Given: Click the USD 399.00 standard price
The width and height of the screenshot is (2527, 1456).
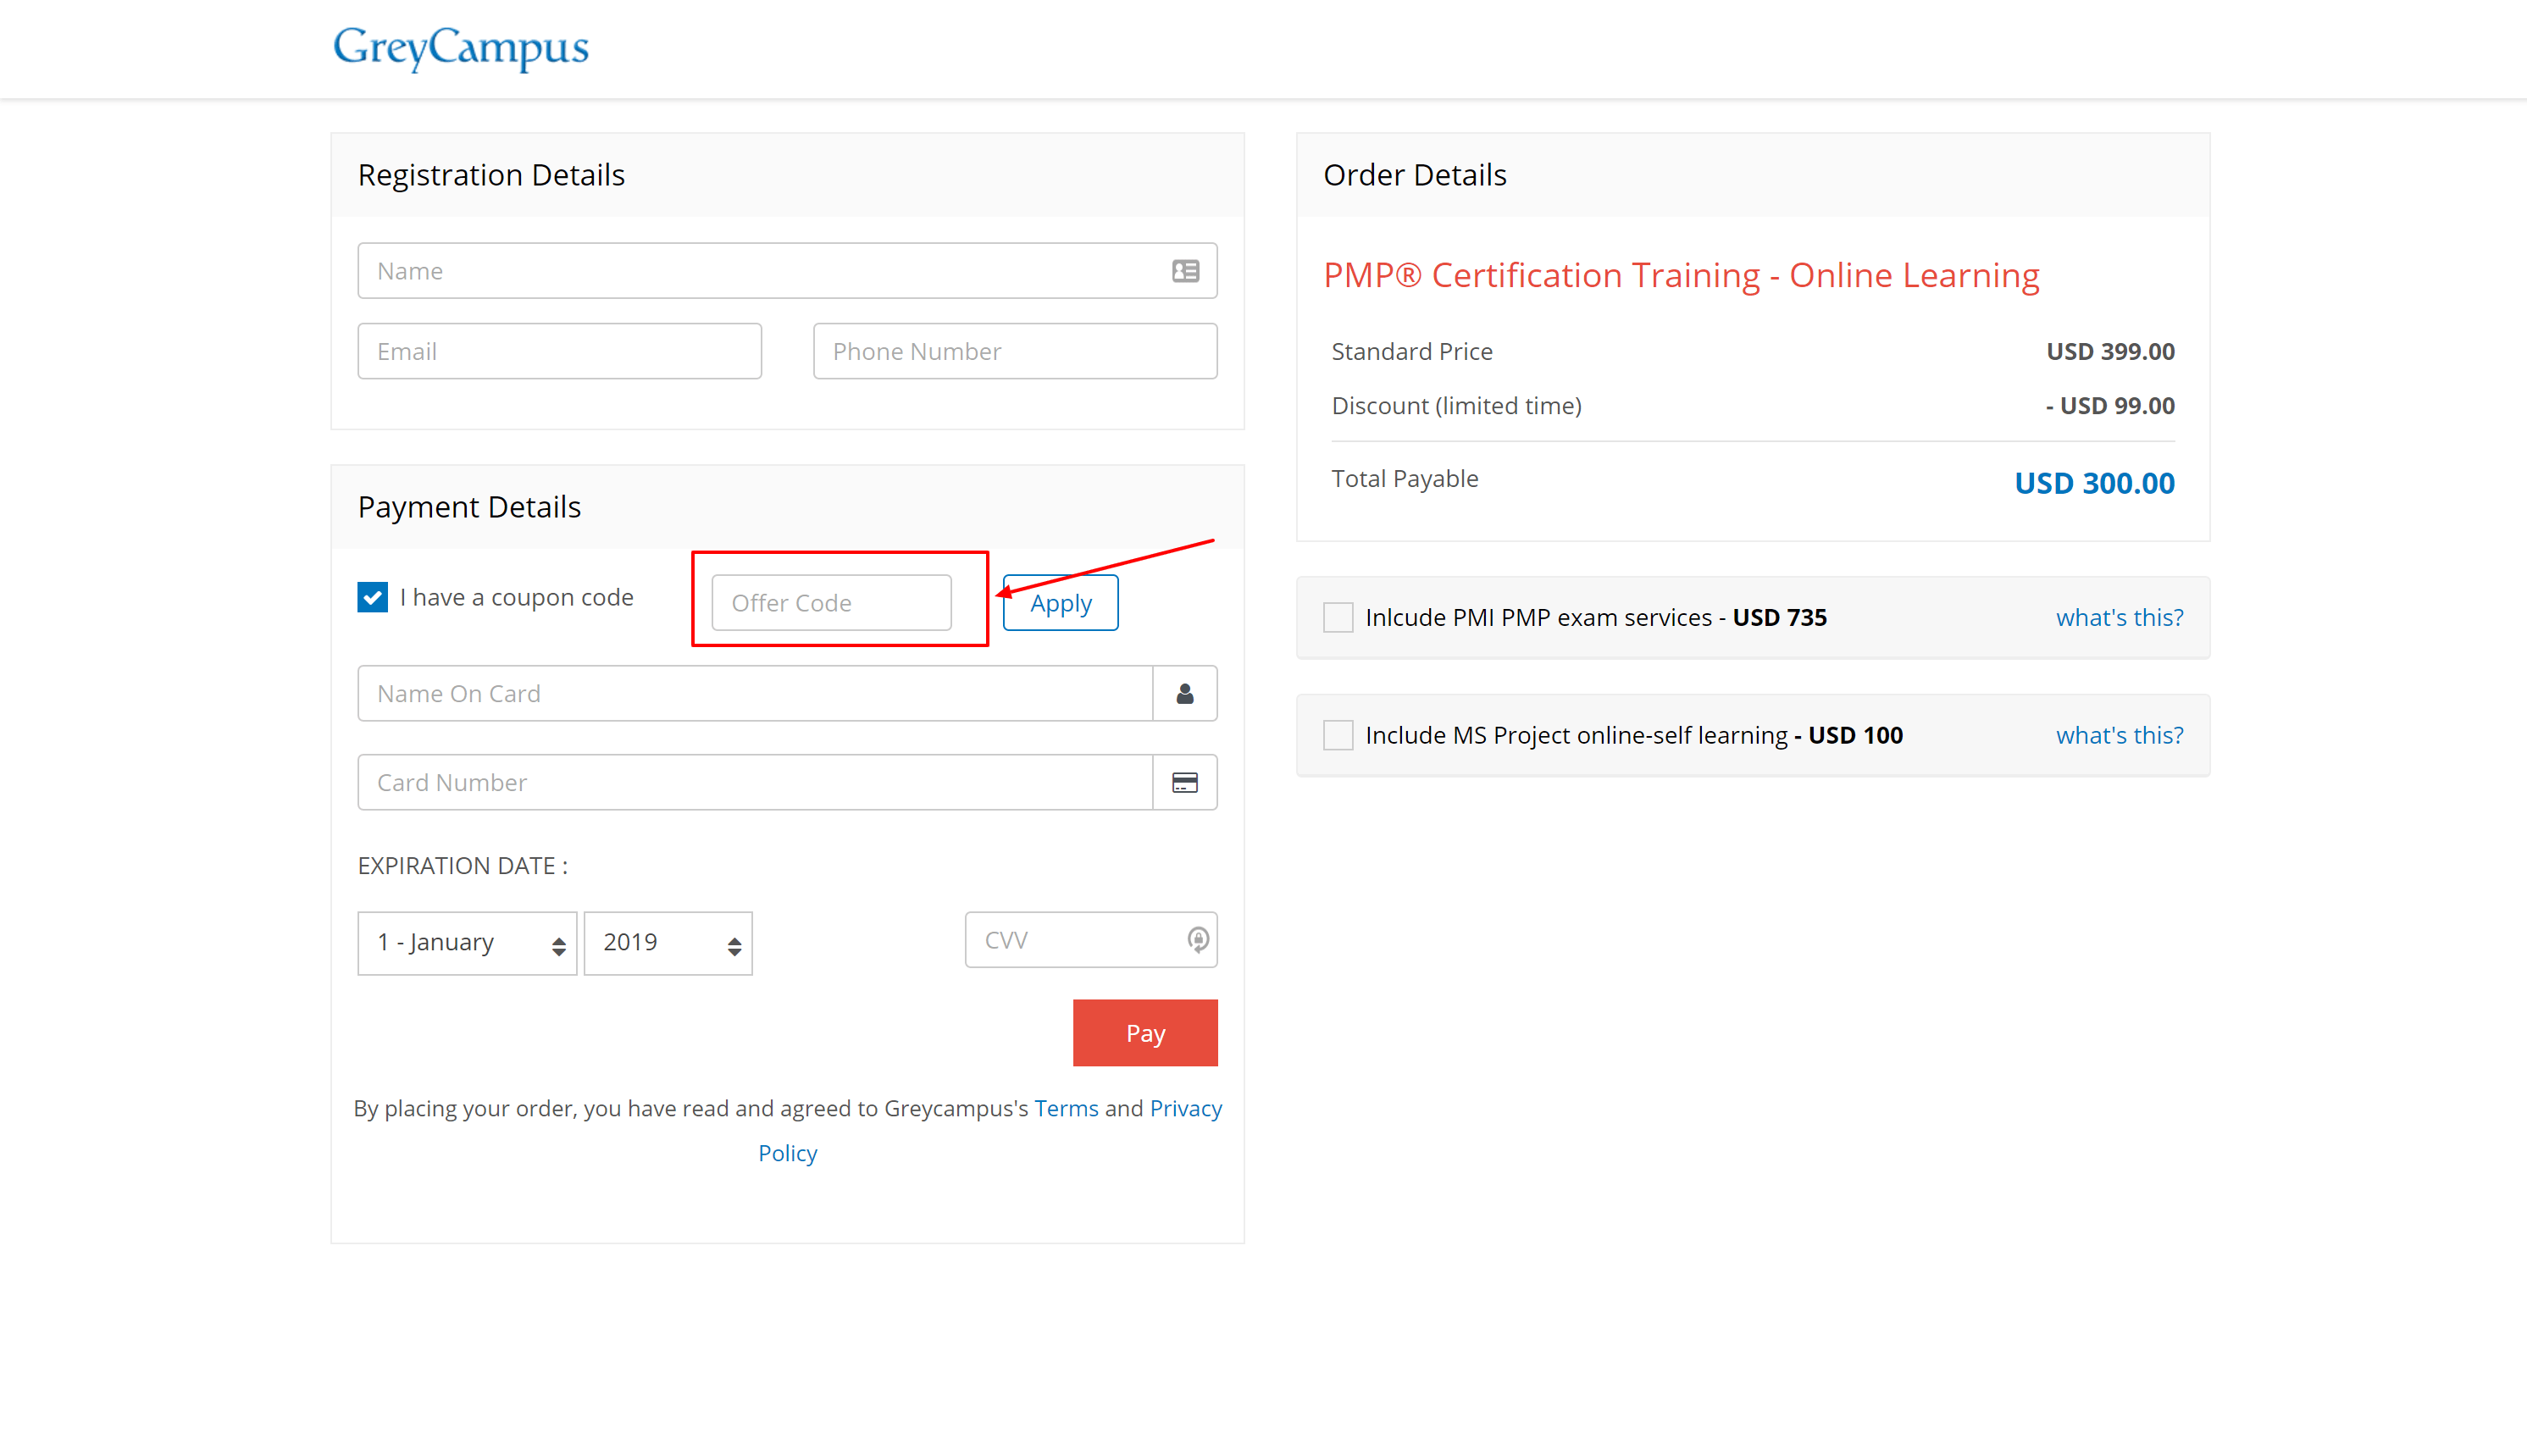Looking at the screenshot, I should pyautogui.click(x=2110, y=351).
